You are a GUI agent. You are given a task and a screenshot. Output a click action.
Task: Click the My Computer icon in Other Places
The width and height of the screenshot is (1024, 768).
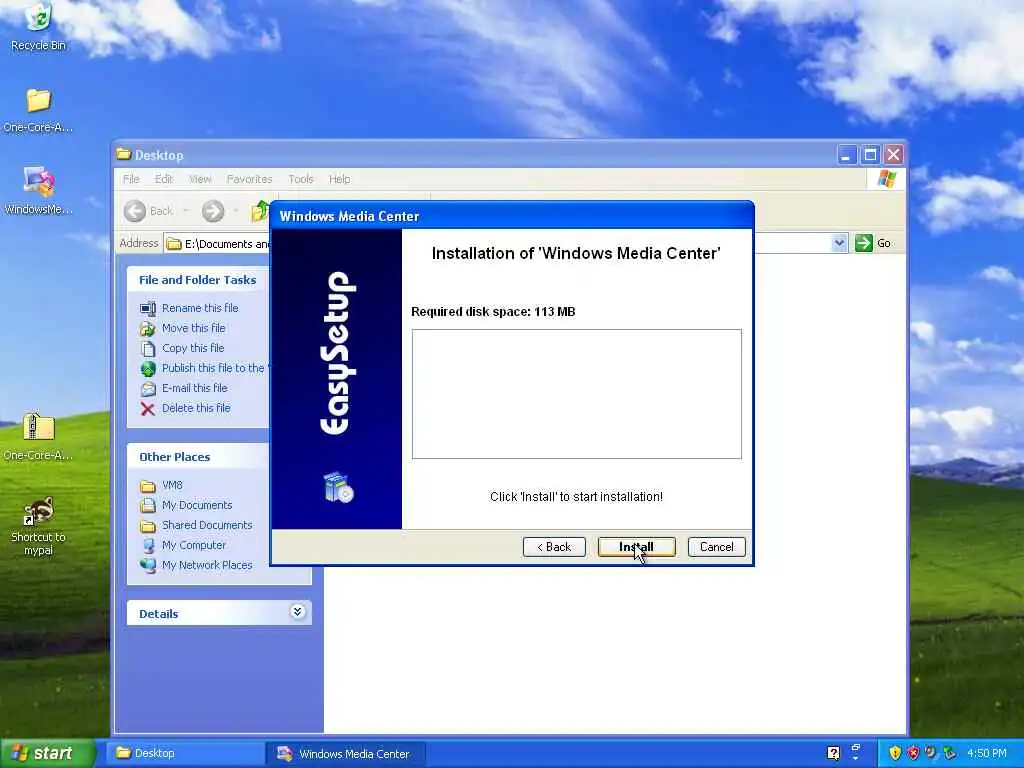148,545
